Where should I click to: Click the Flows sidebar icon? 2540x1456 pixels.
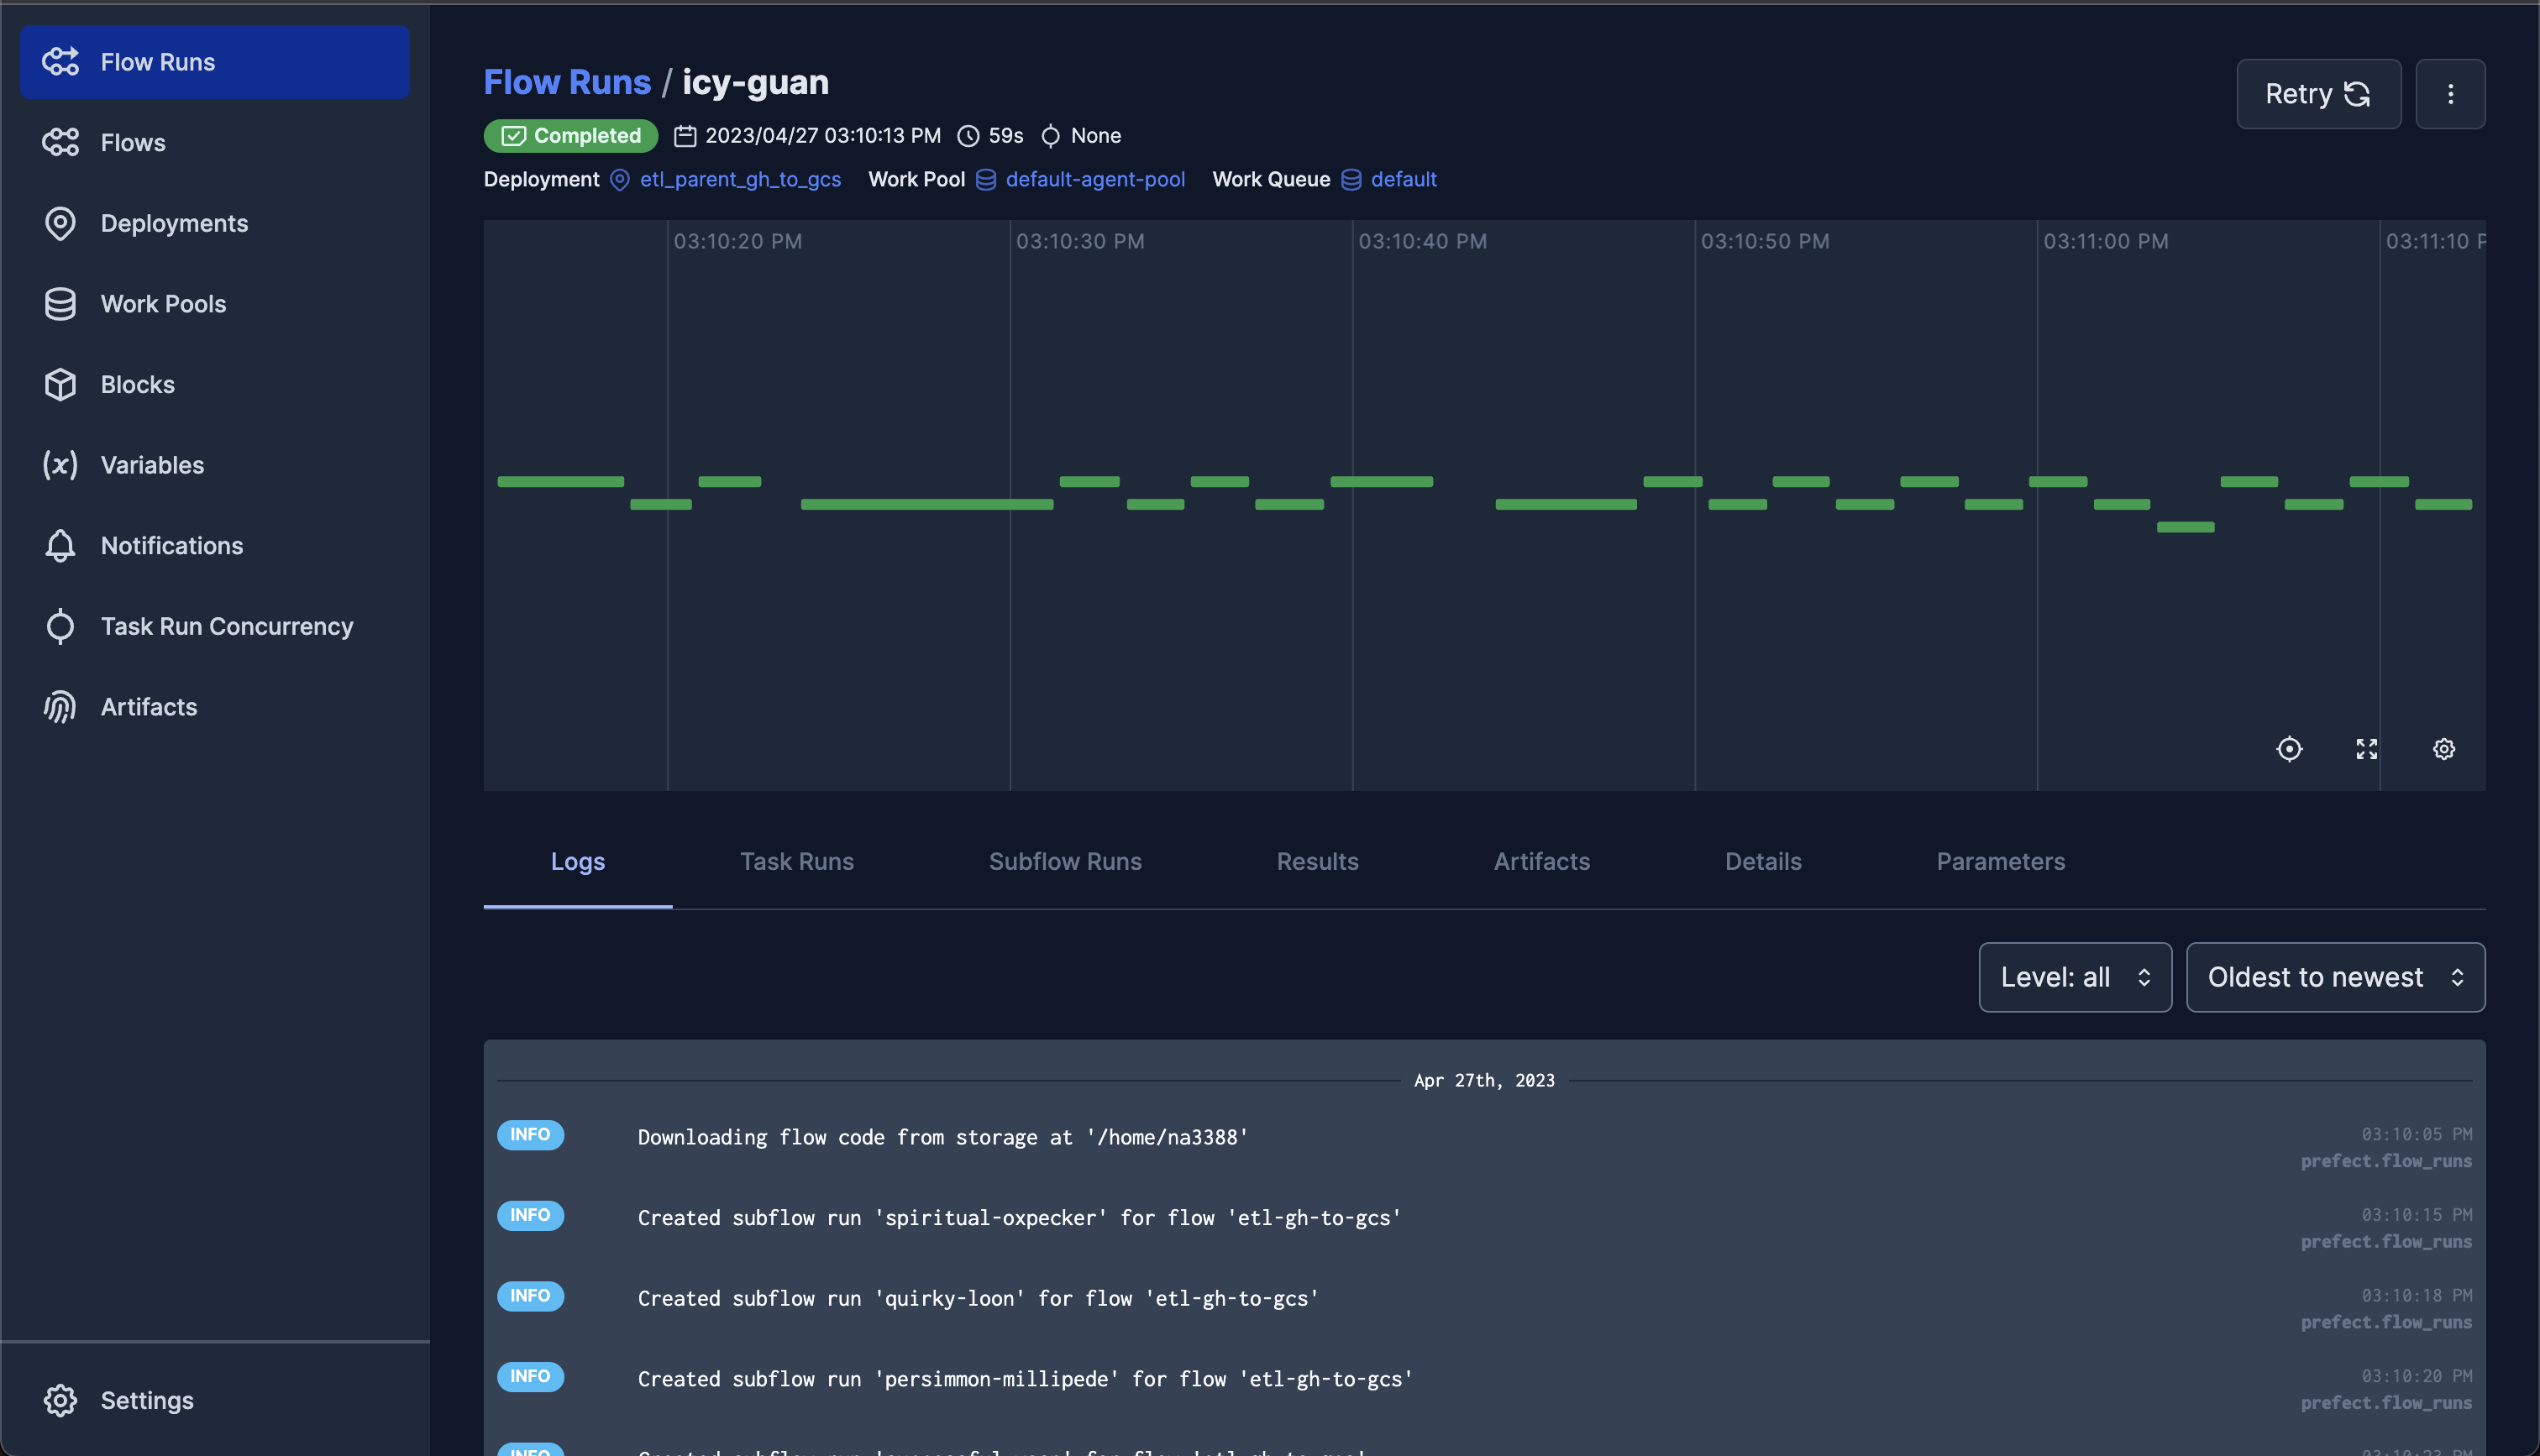[60, 143]
